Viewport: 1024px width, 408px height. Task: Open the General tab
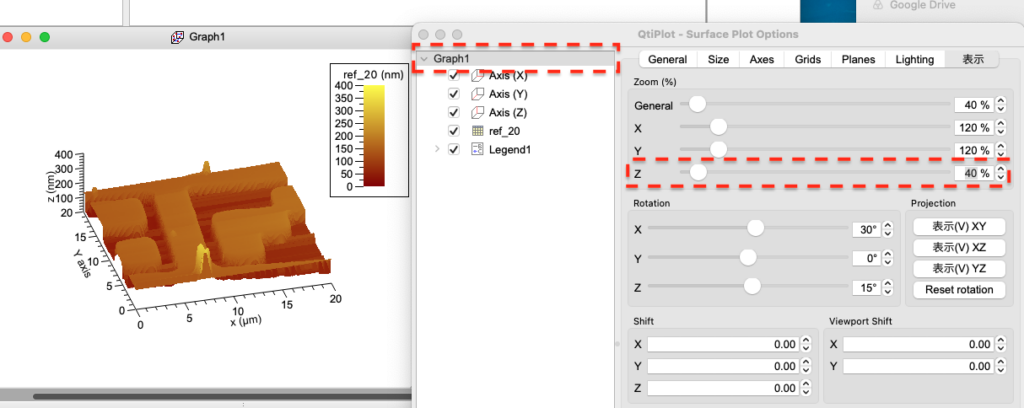667,59
